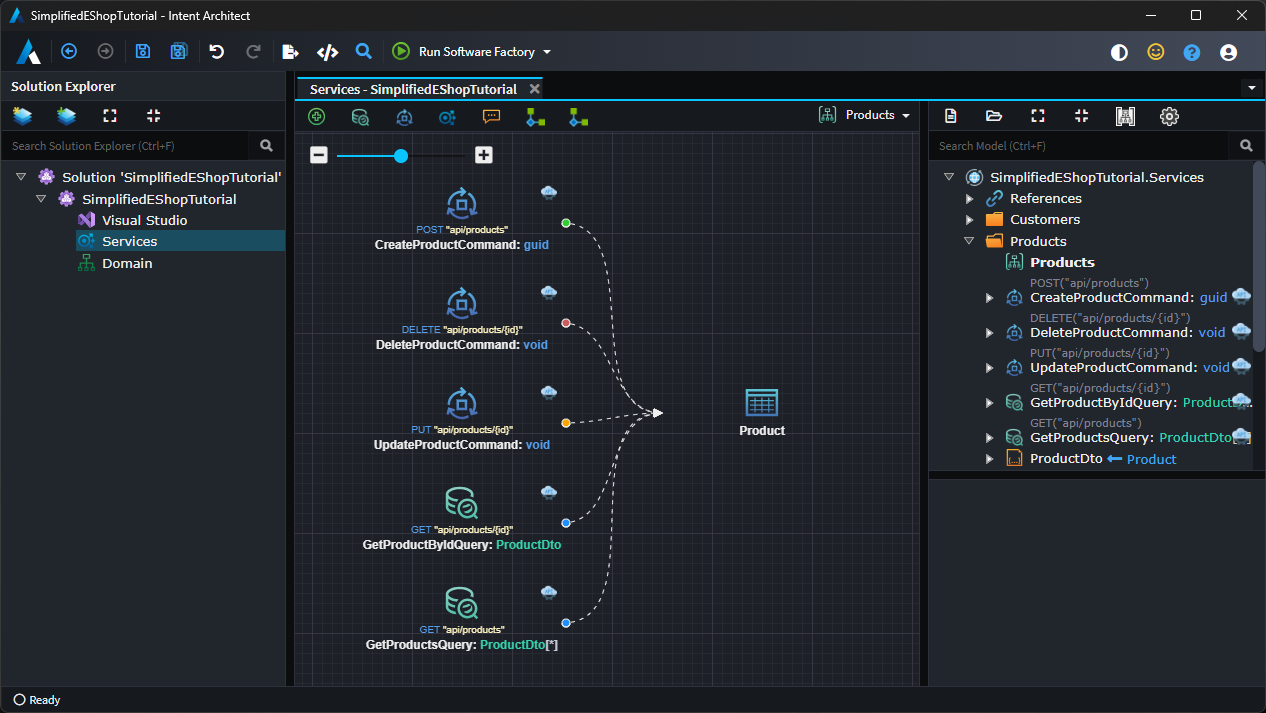The width and height of the screenshot is (1266, 713).
Task: Collapse all nodes in Solution Explorer
Action: (153, 116)
